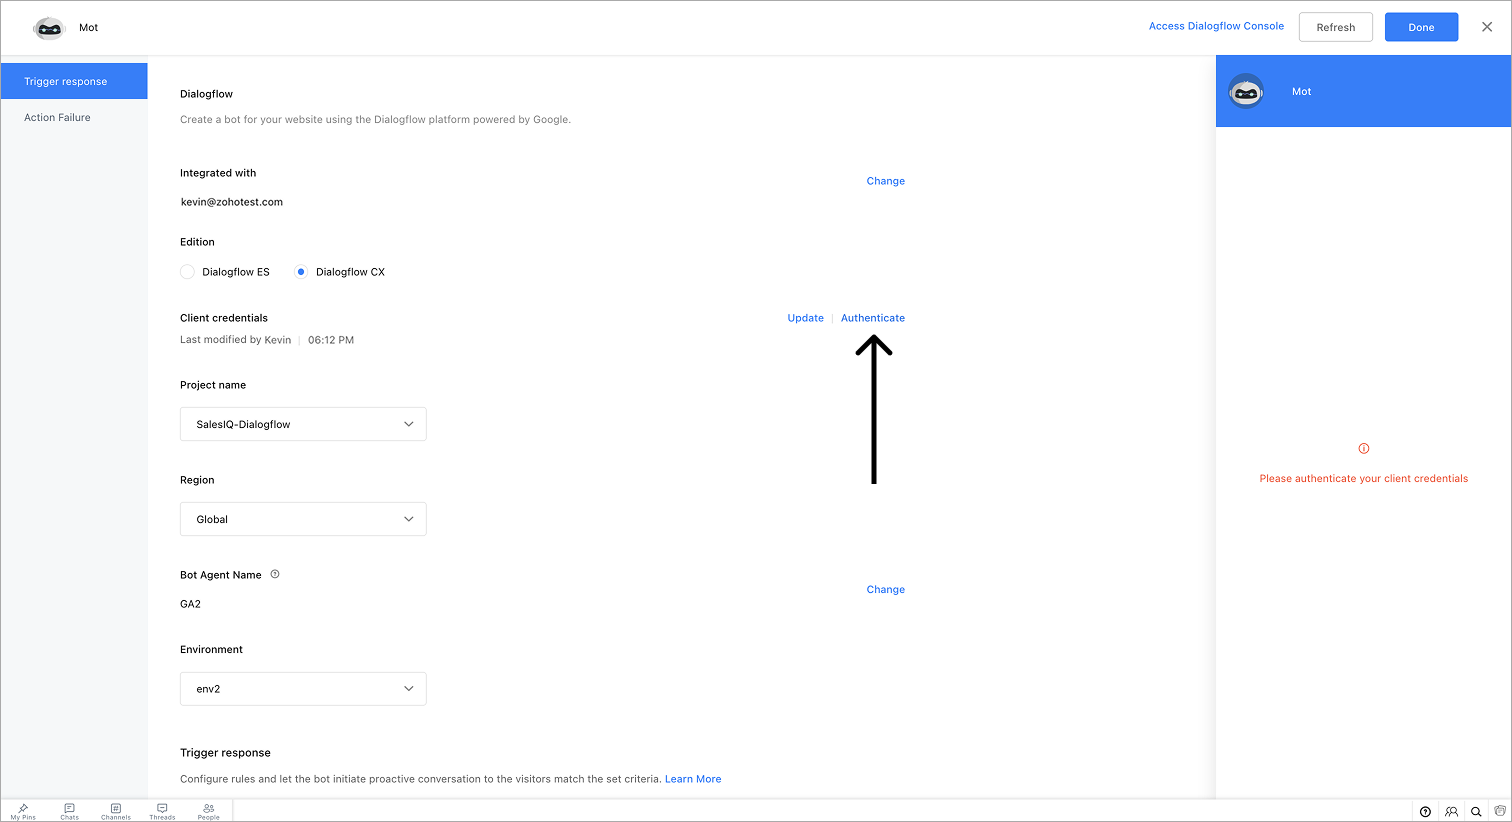Expand the Region dropdown
The width and height of the screenshot is (1512, 822).
(x=303, y=519)
